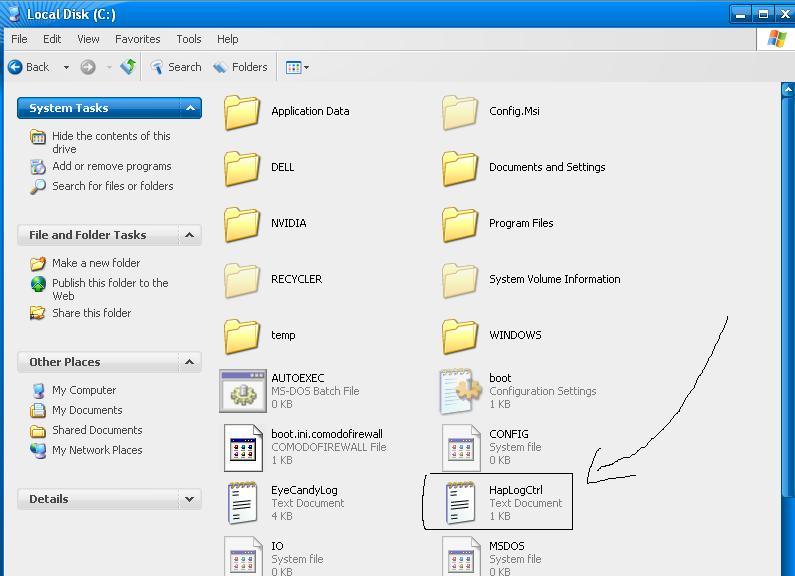Click Add or remove programs
Screen dimensions: 795x576
112,166
